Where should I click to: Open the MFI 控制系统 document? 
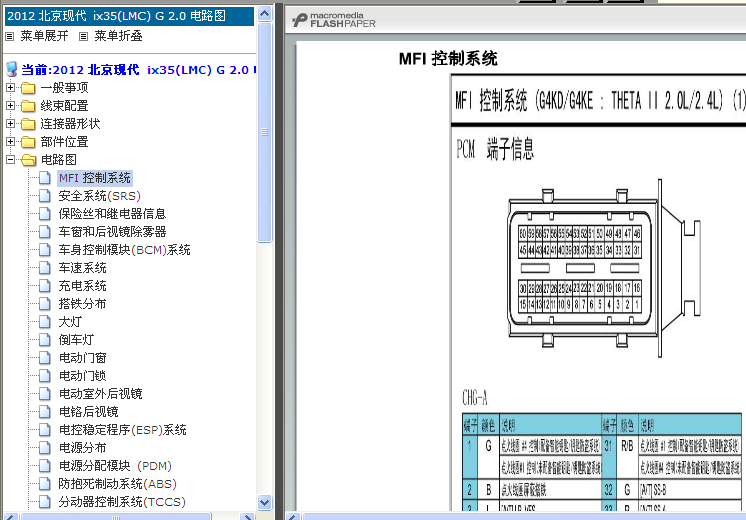95,178
